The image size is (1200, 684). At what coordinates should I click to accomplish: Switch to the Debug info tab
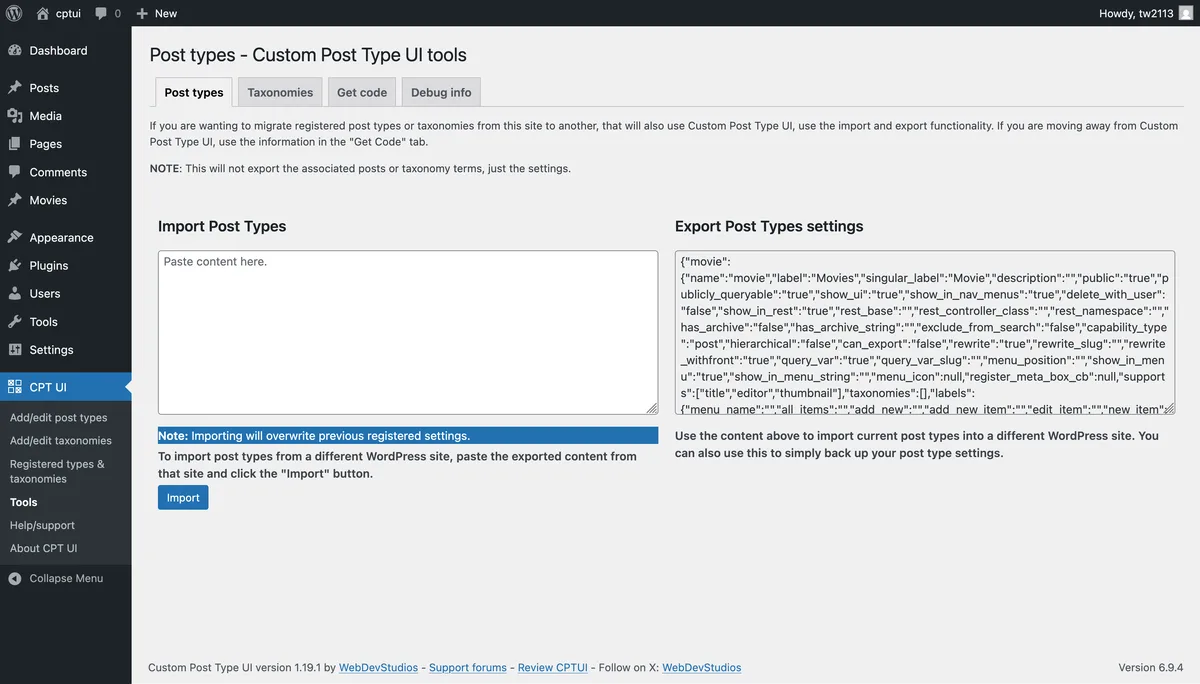point(441,92)
